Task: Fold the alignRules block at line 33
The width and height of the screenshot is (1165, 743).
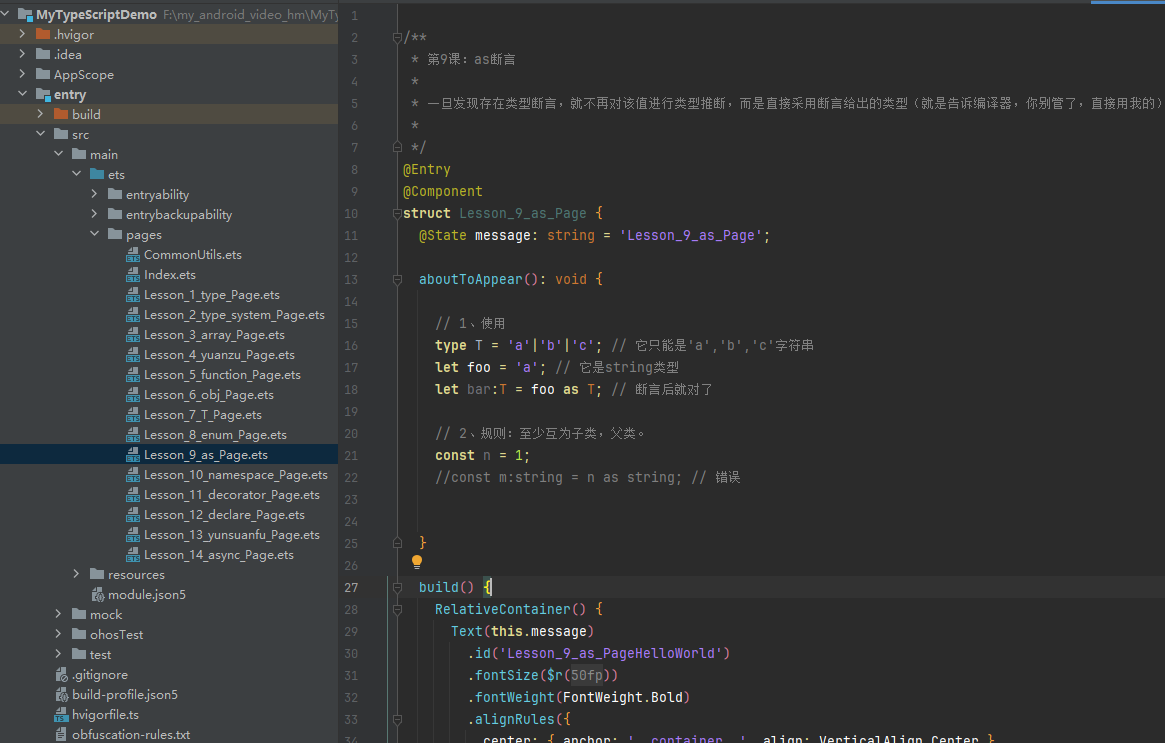Action: tap(397, 720)
